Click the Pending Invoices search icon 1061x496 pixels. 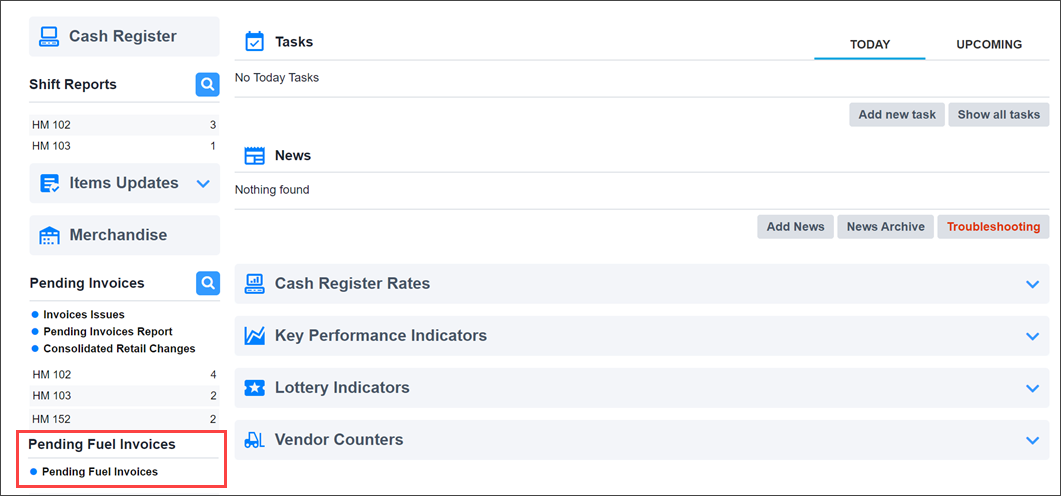point(207,283)
